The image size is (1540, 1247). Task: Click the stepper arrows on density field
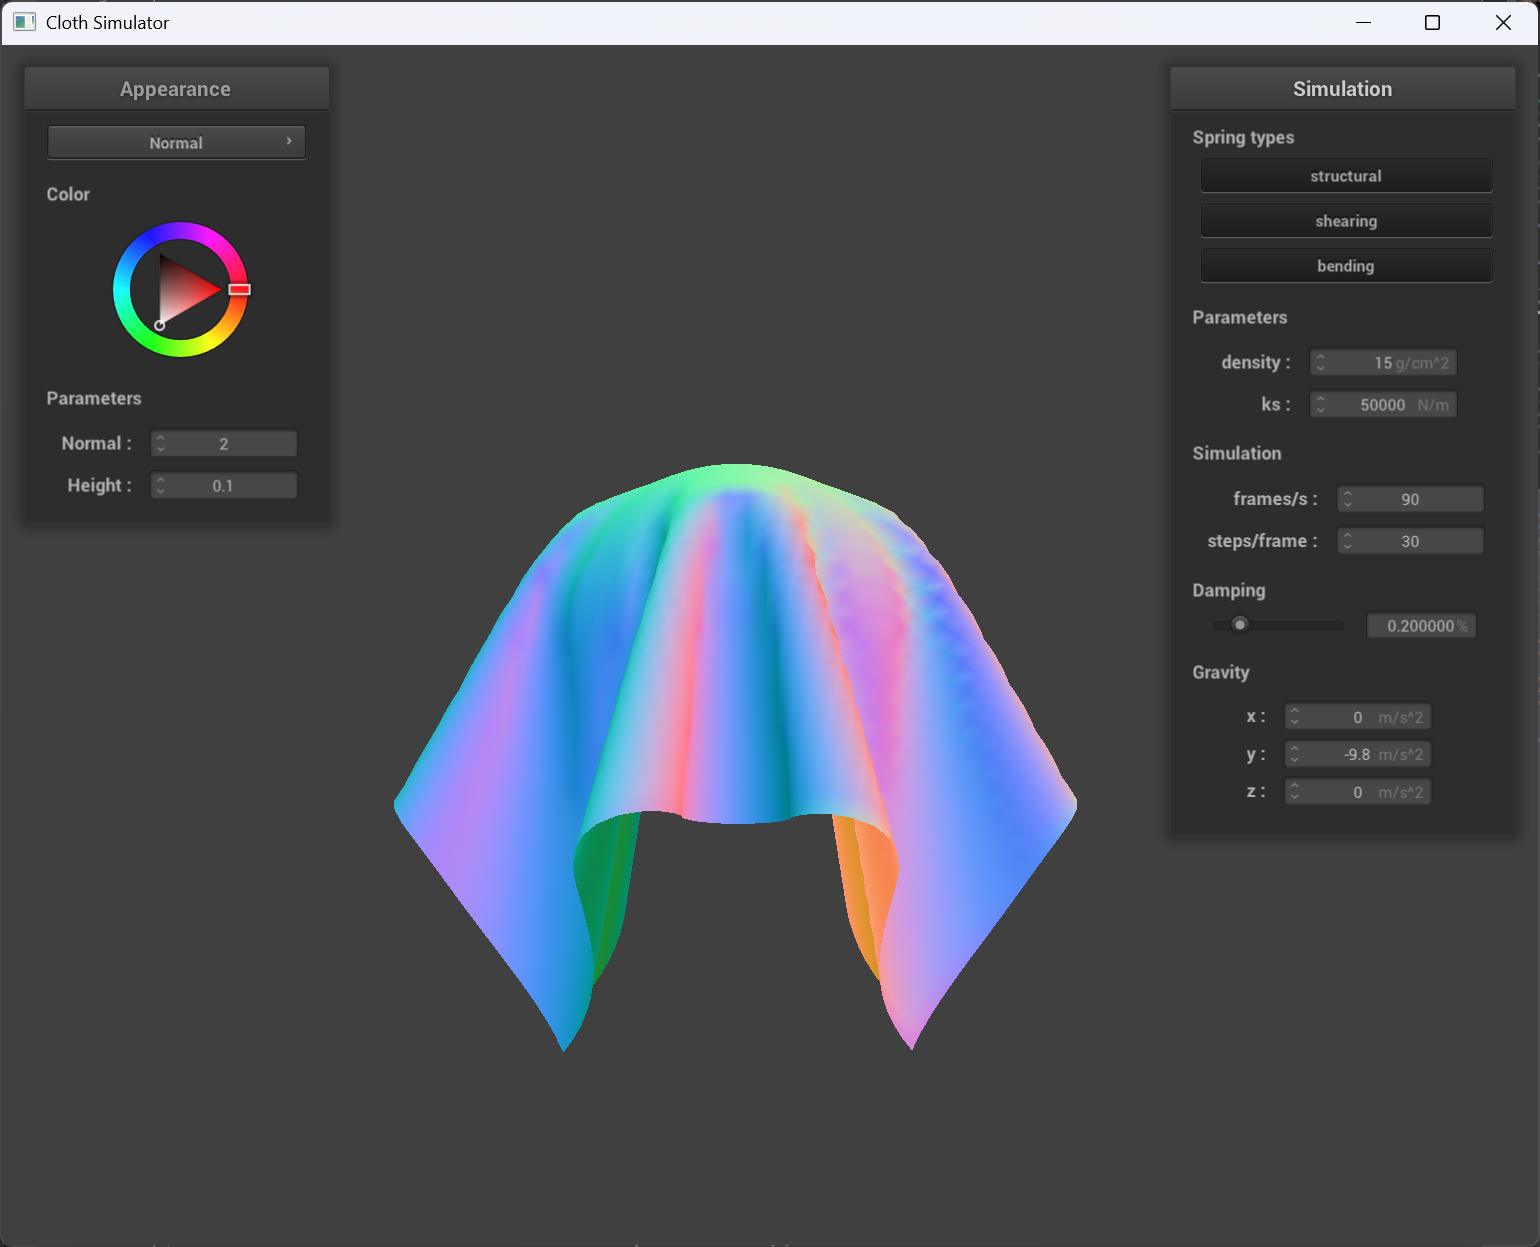(x=1320, y=363)
